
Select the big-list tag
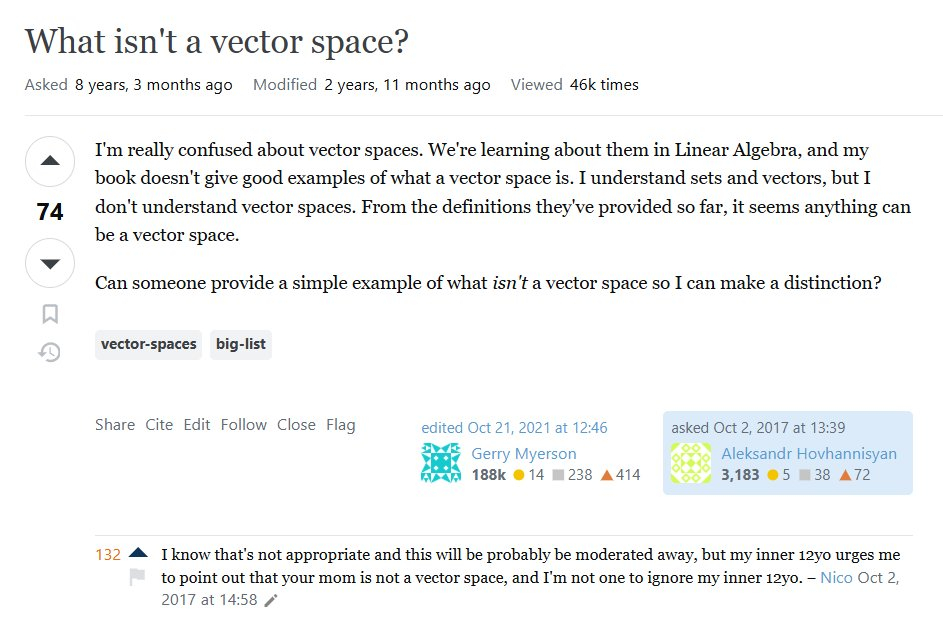pos(241,345)
